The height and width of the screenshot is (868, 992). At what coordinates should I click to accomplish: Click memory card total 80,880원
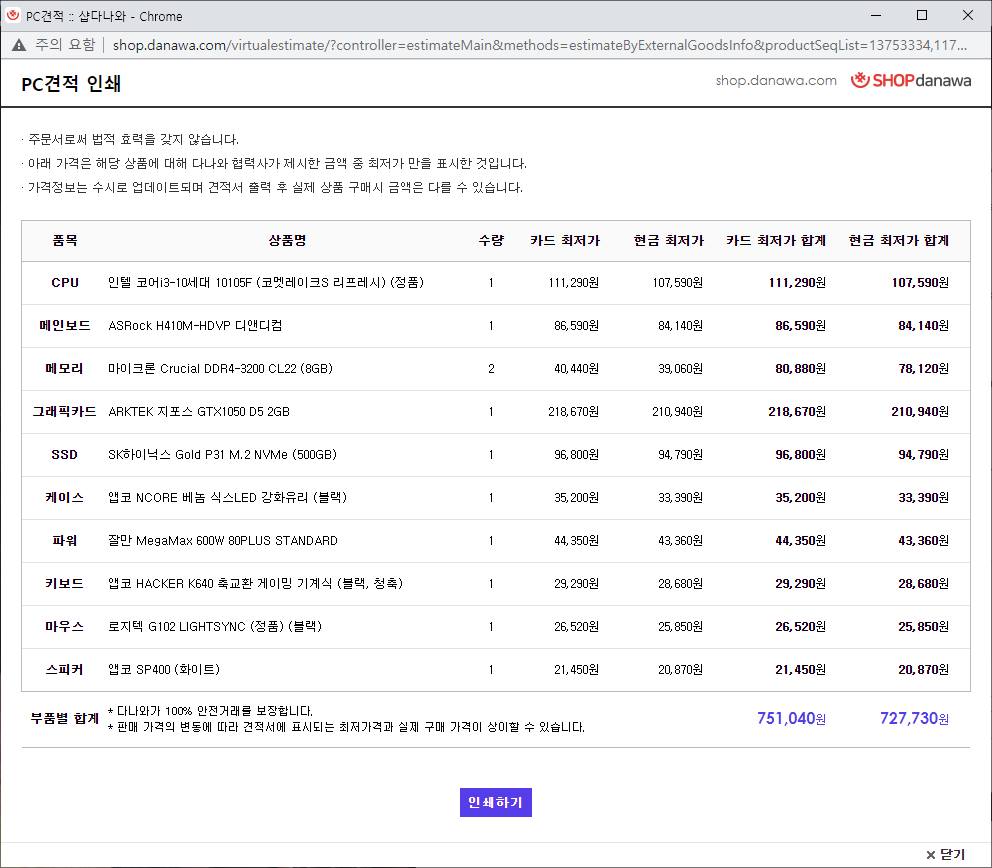pyautogui.click(x=800, y=369)
